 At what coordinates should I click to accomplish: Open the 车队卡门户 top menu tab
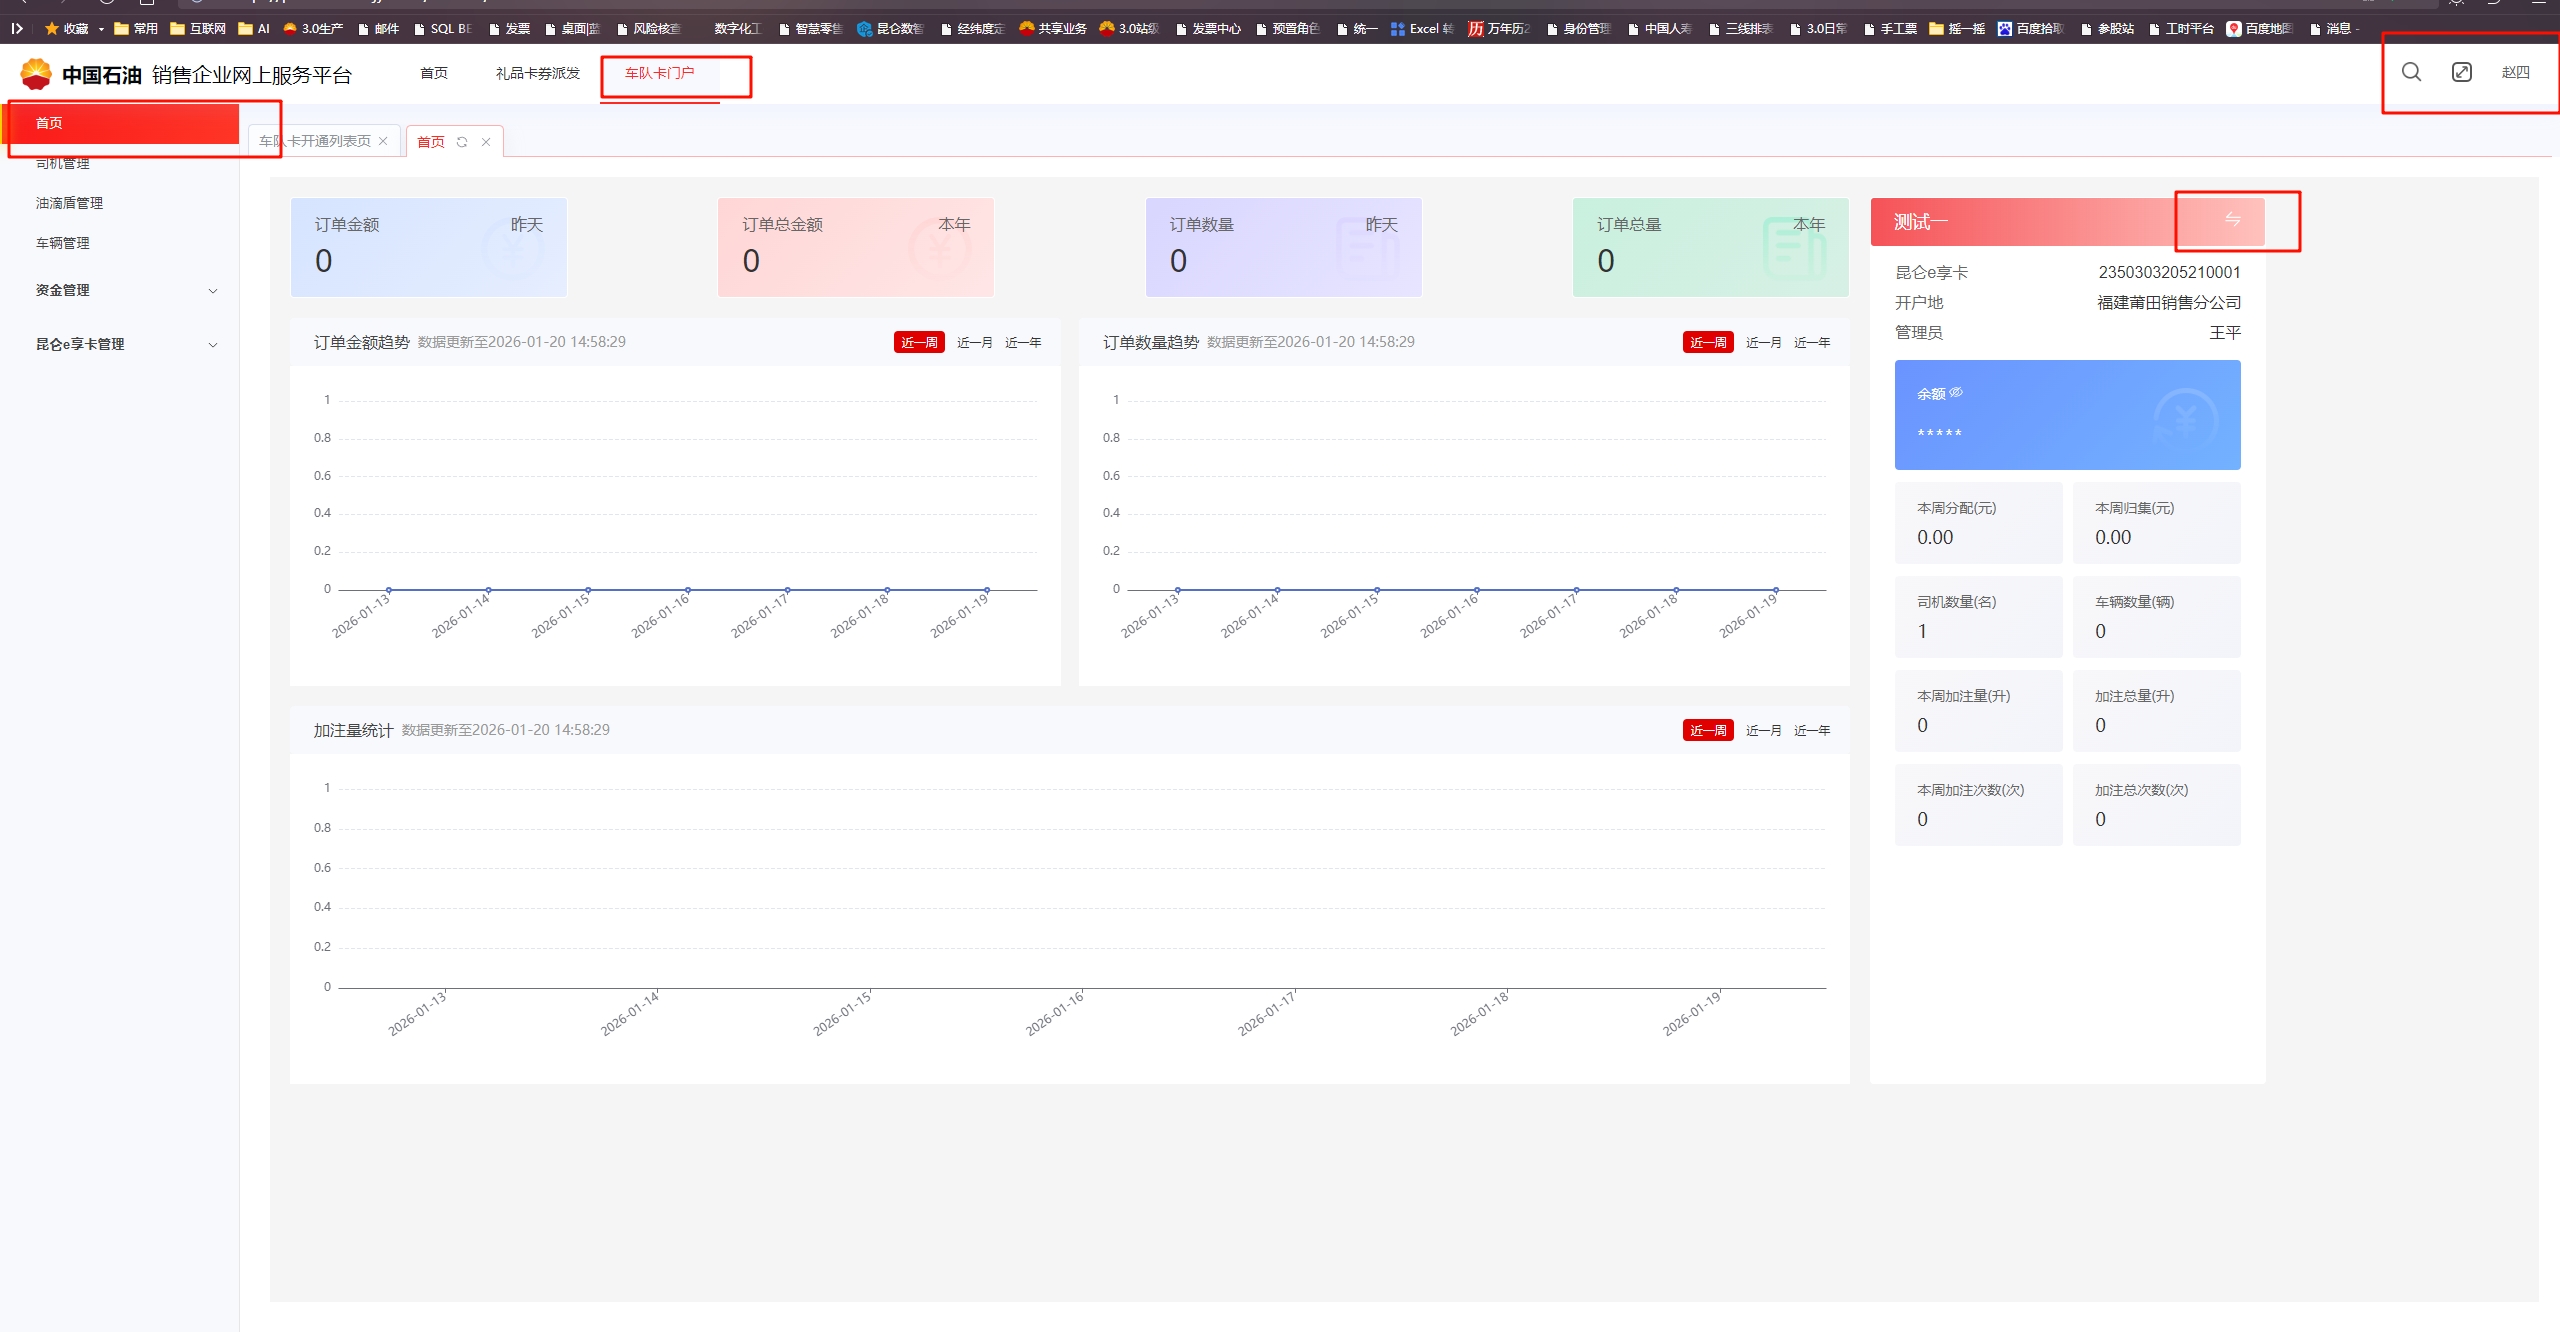pyautogui.click(x=659, y=73)
